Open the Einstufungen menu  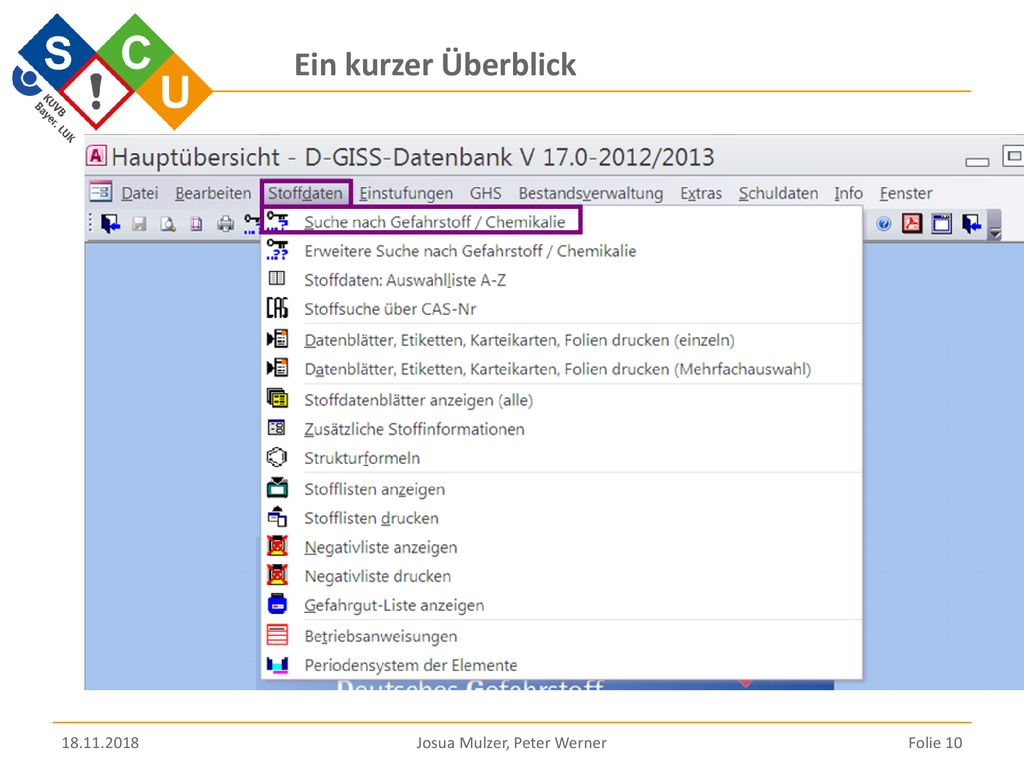pos(406,193)
